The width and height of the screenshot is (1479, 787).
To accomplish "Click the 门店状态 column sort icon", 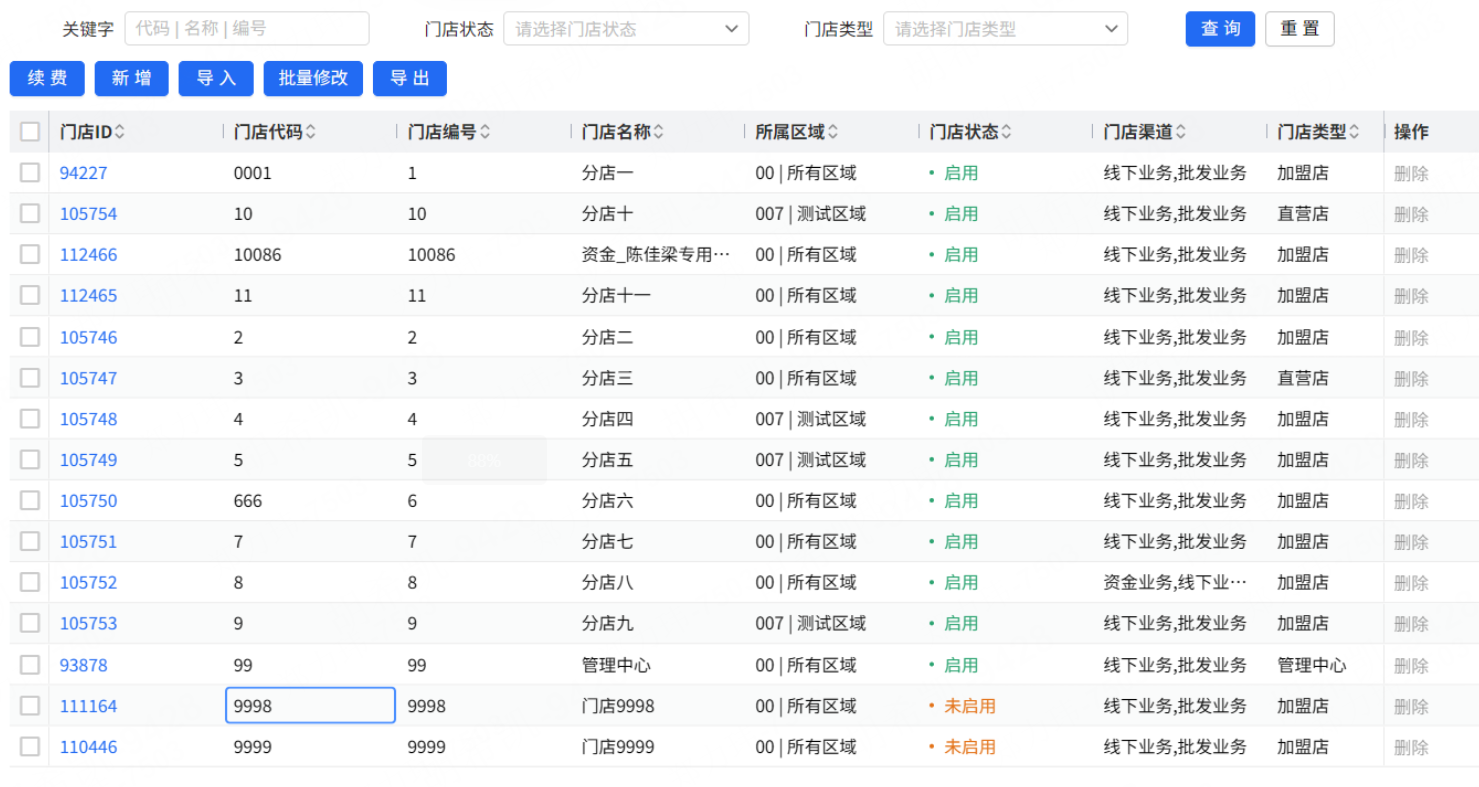I will [1006, 132].
